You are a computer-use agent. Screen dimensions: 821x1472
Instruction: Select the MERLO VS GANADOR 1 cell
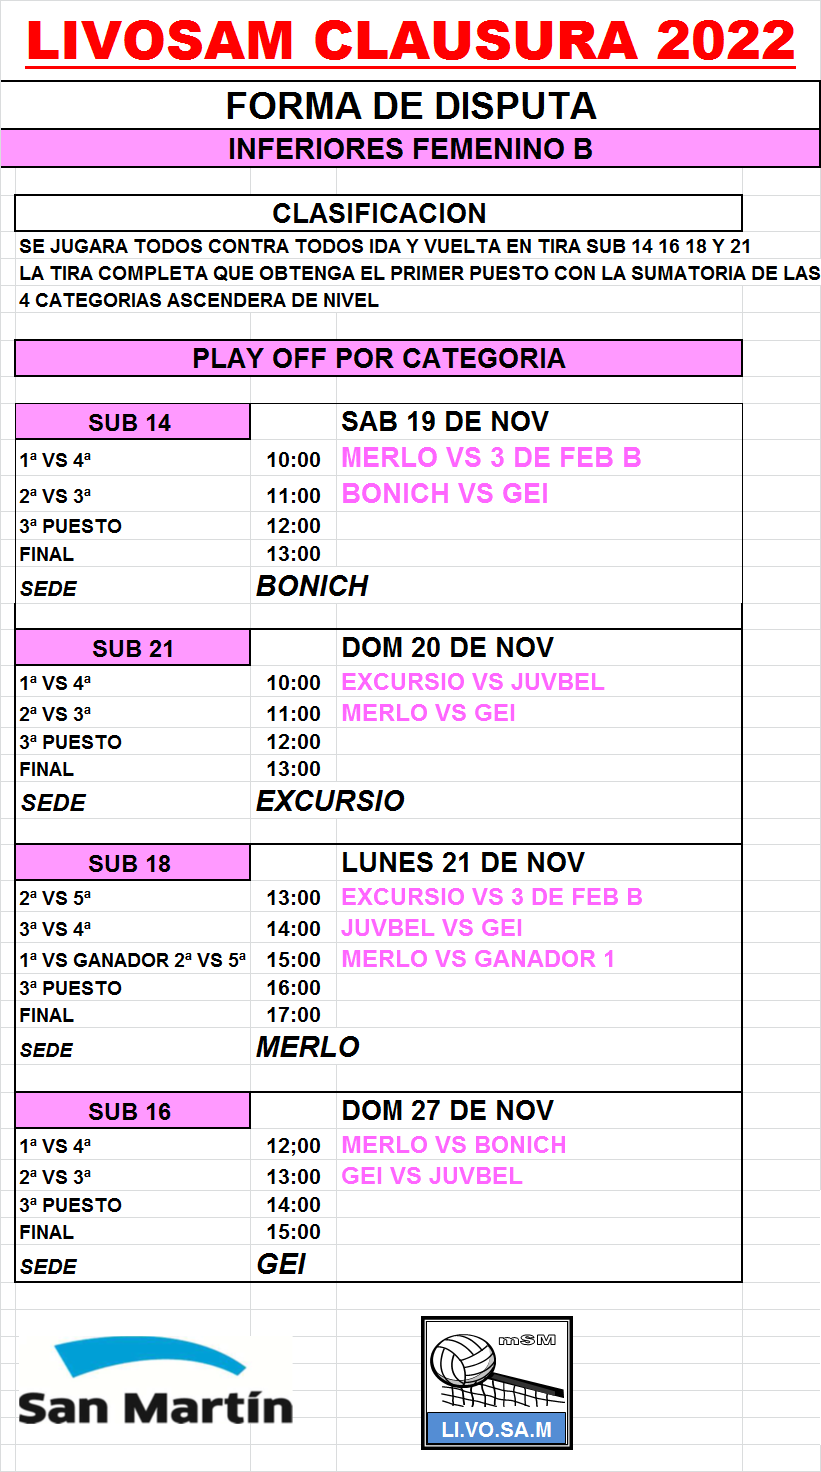[478, 959]
